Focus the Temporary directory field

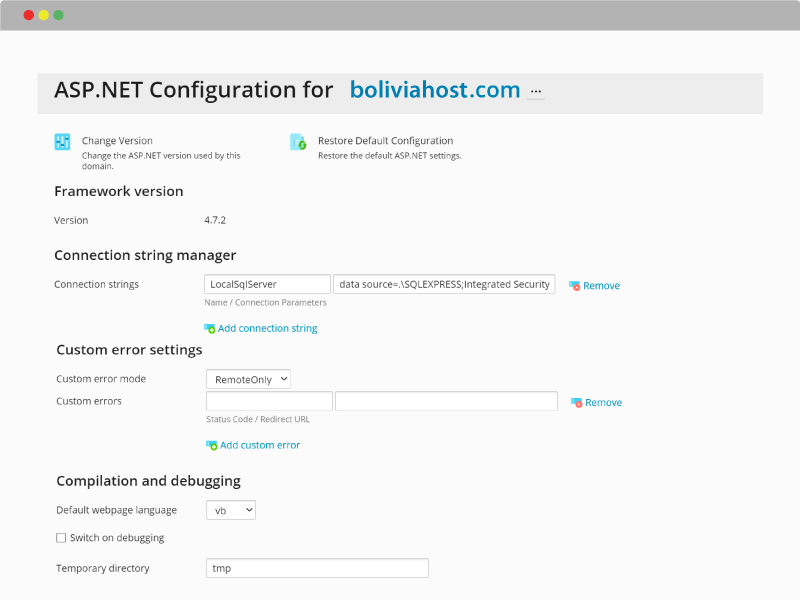point(317,568)
